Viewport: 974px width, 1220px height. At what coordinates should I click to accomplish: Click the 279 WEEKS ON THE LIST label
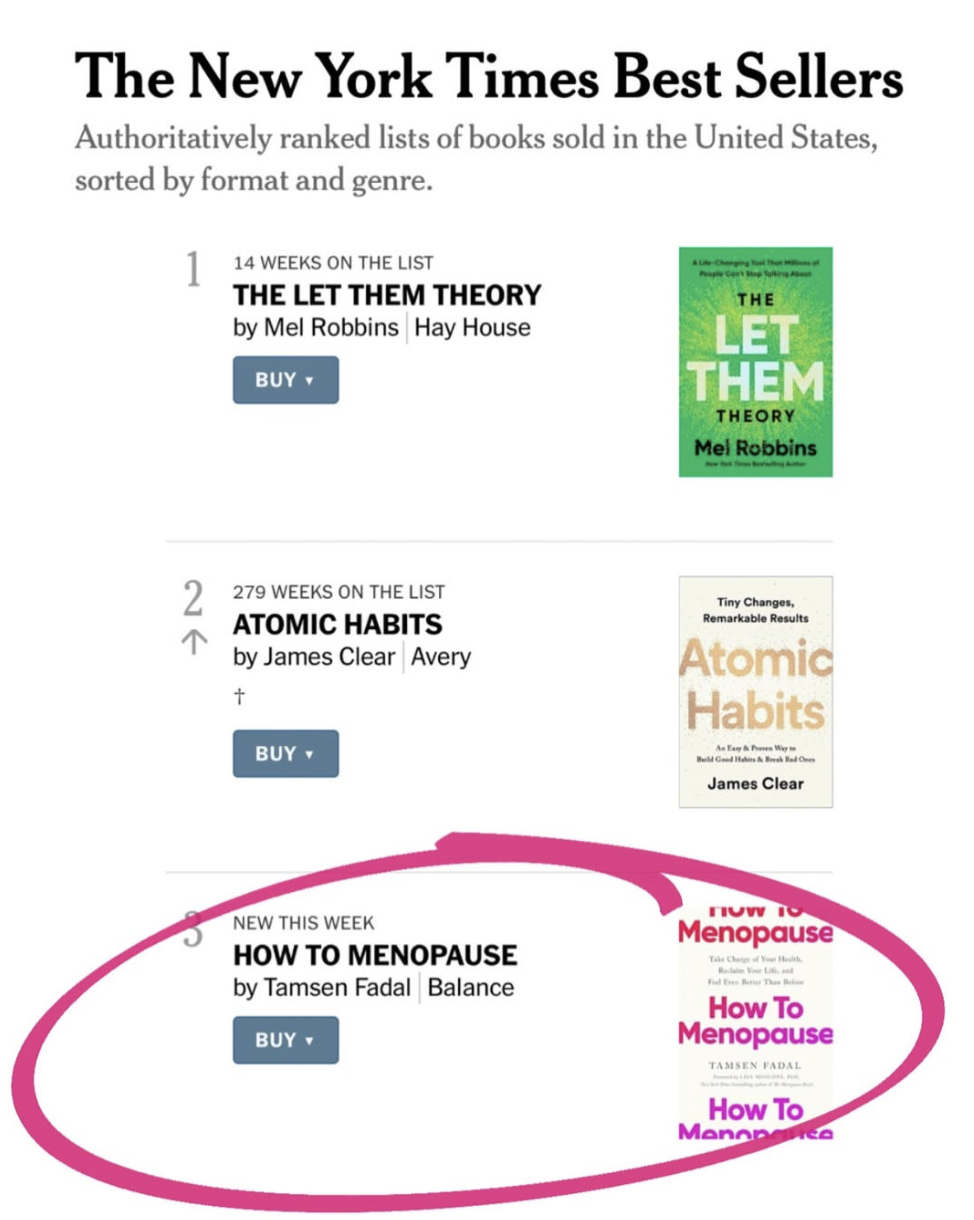(x=339, y=592)
